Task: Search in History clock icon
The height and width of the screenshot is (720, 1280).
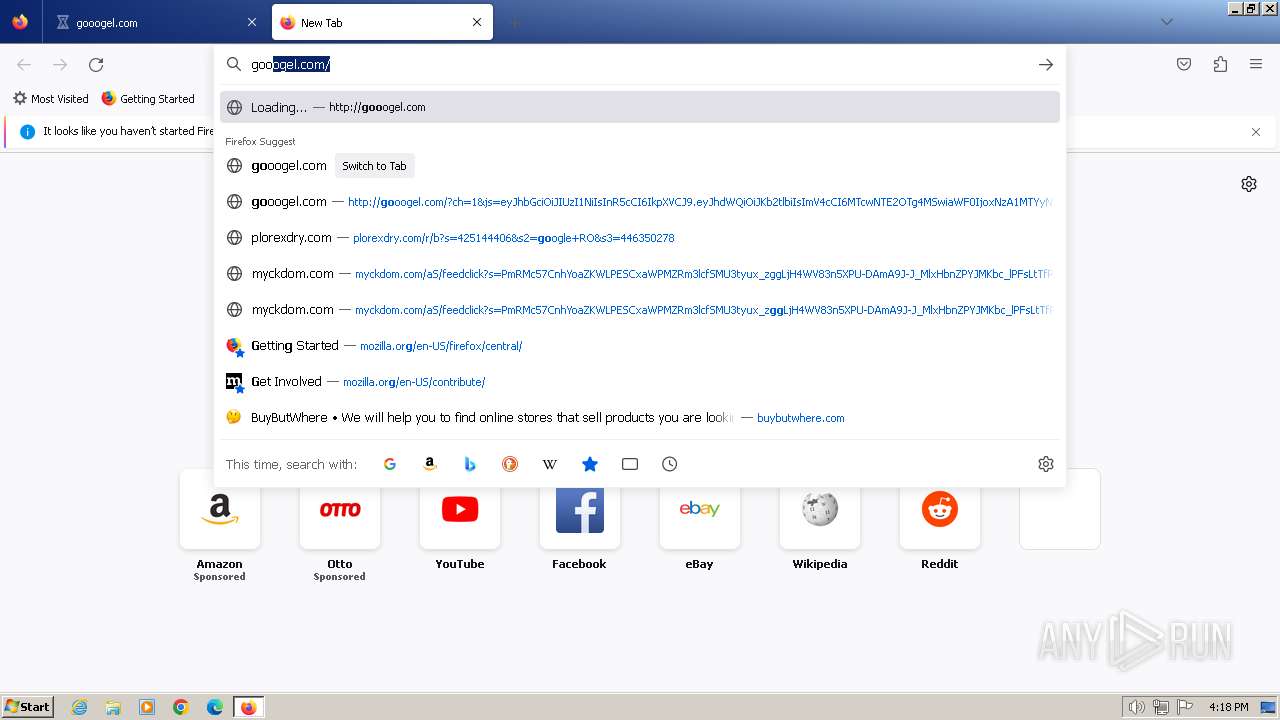Action: [x=670, y=464]
